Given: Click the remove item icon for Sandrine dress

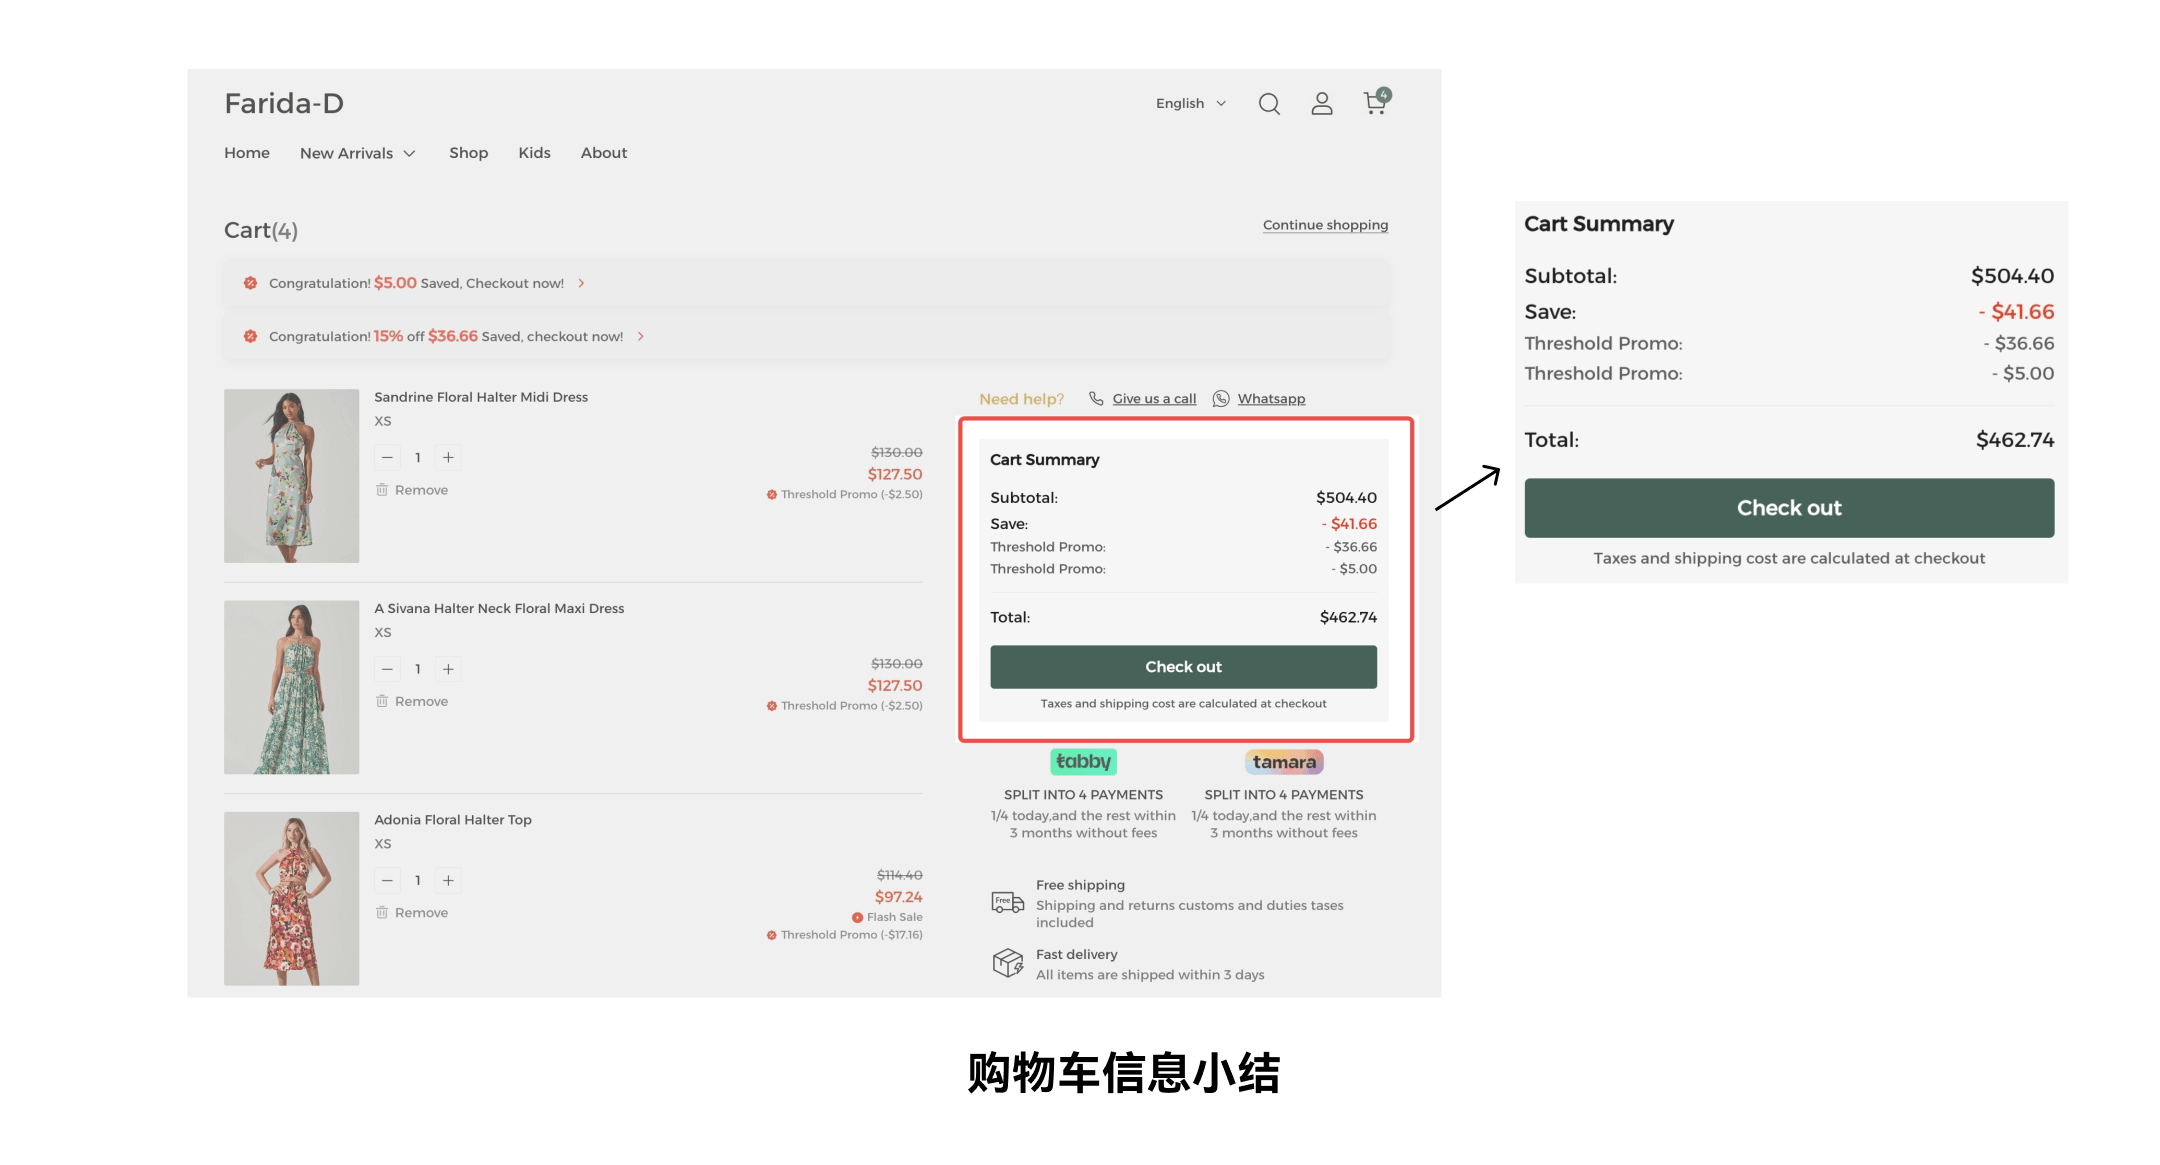Looking at the screenshot, I should tap(382, 489).
